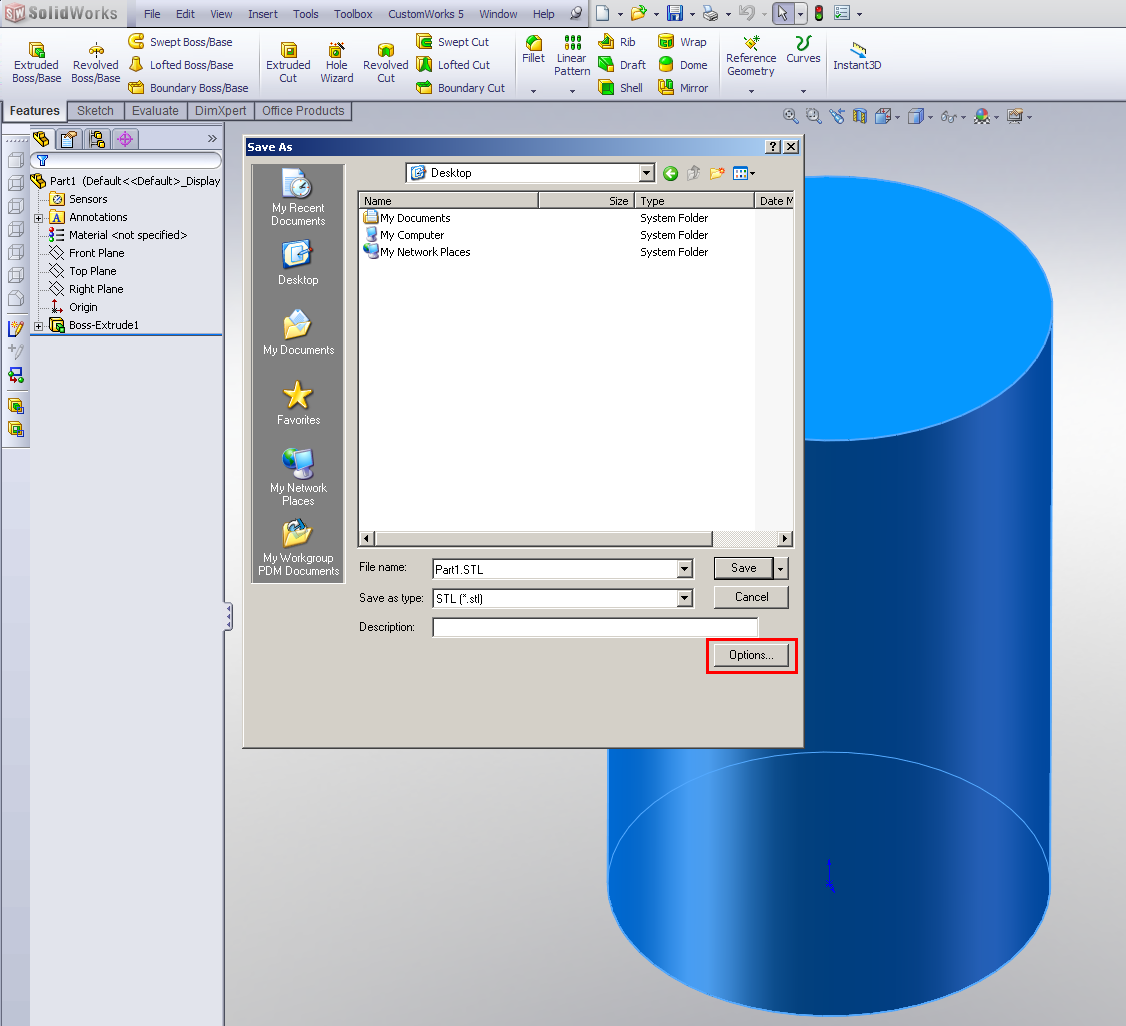Click the Cancel button
The width and height of the screenshot is (1126, 1026).
click(751, 597)
